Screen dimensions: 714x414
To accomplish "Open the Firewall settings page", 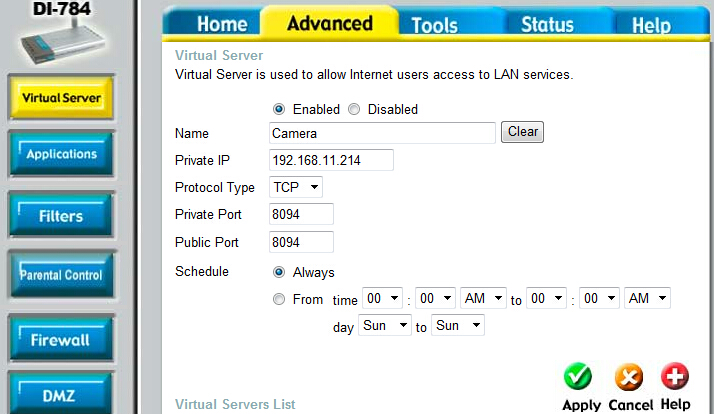I will pos(58,340).
